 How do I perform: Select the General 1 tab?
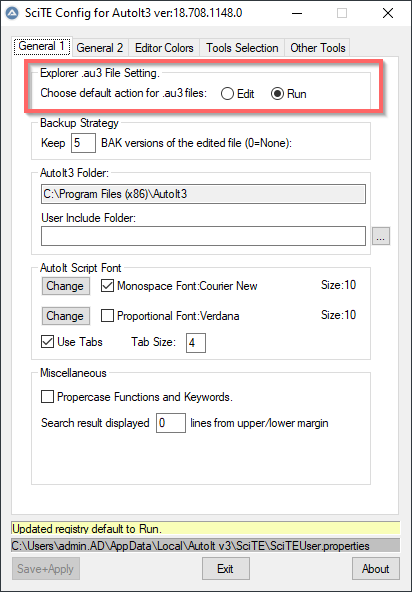[x=42, y=46]
